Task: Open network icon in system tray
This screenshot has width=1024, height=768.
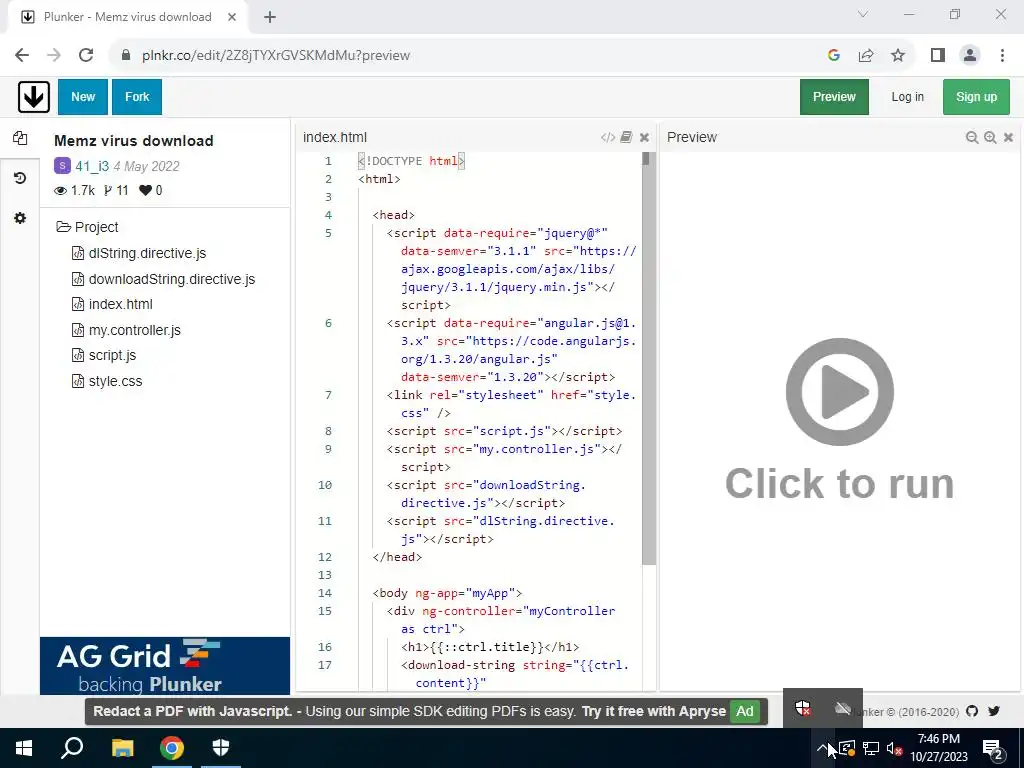Action: tap(871, 748)
